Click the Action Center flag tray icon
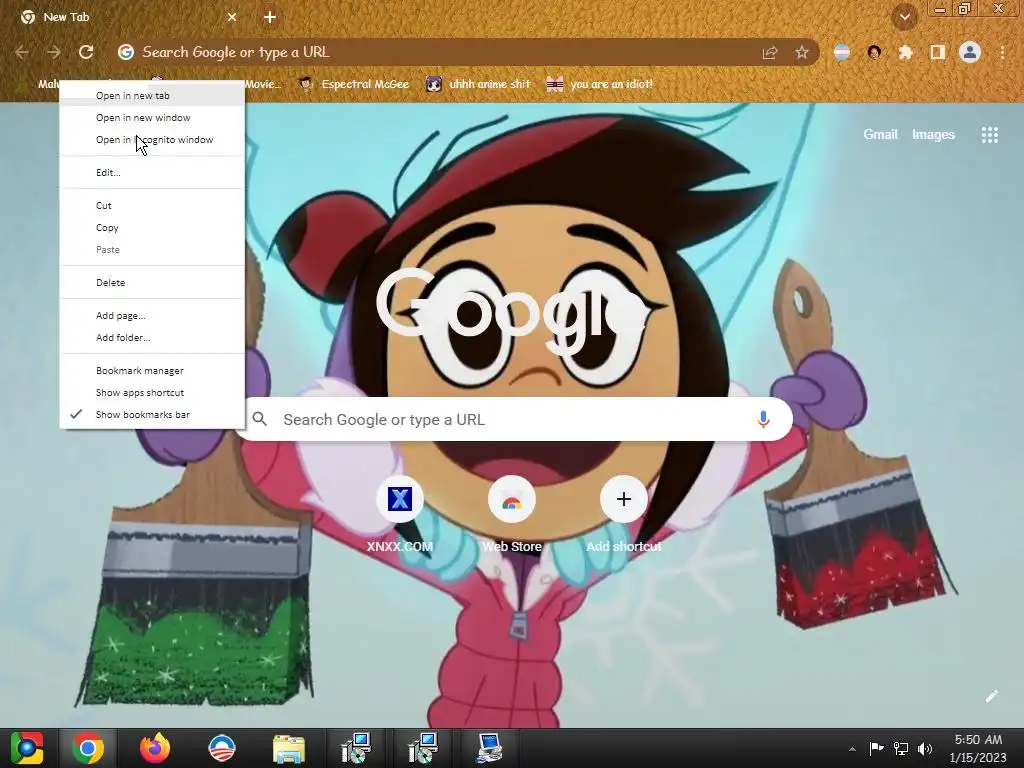 click(x=876, y=748)
